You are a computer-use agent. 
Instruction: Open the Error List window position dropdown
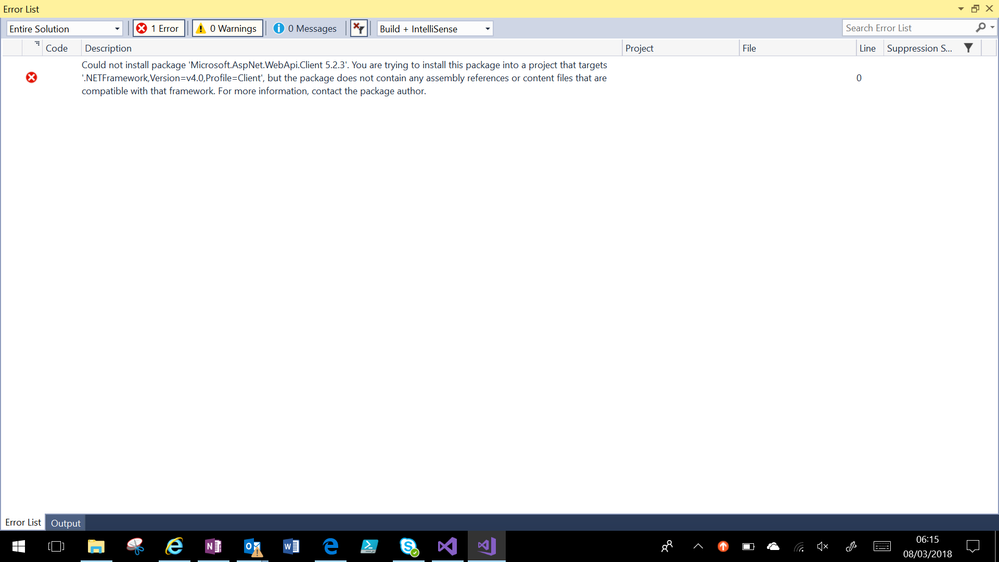point(961,9)
